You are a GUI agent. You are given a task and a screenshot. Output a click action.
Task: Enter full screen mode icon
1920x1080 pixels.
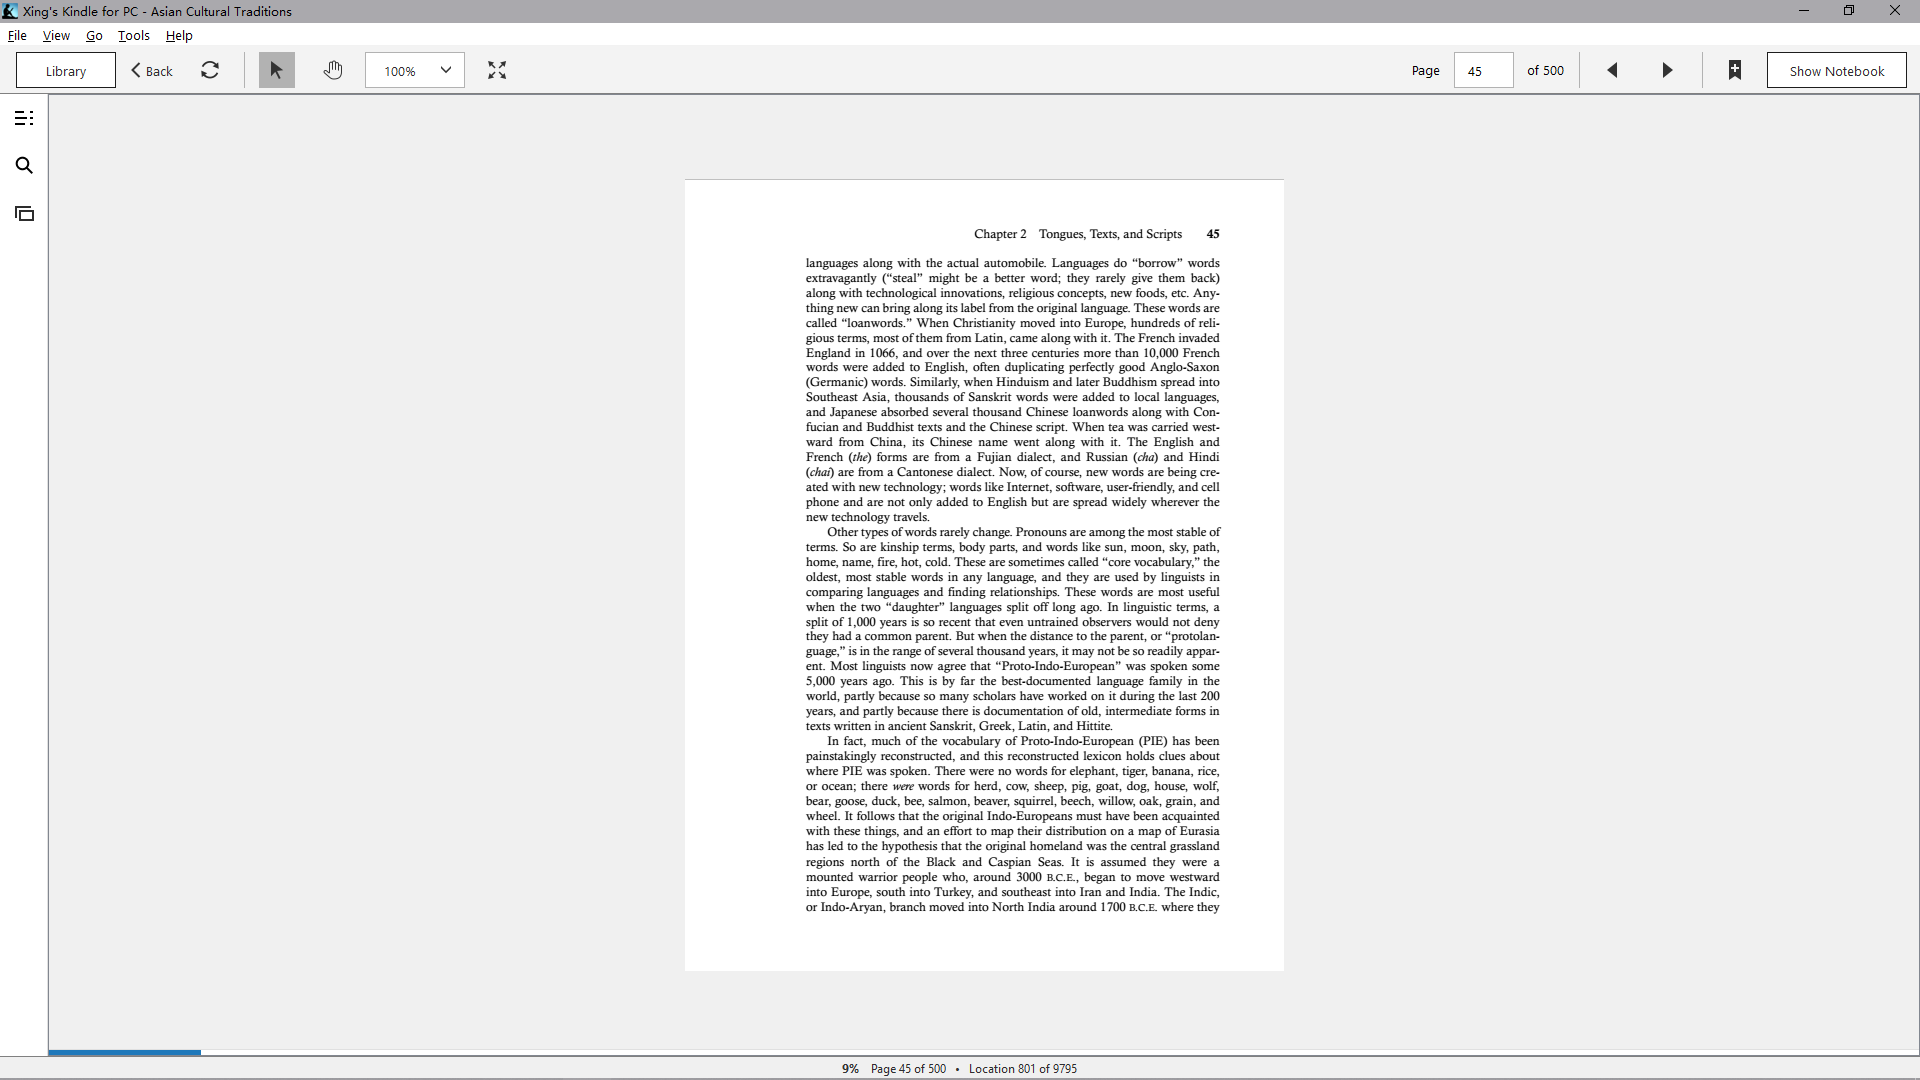[497, 70]
